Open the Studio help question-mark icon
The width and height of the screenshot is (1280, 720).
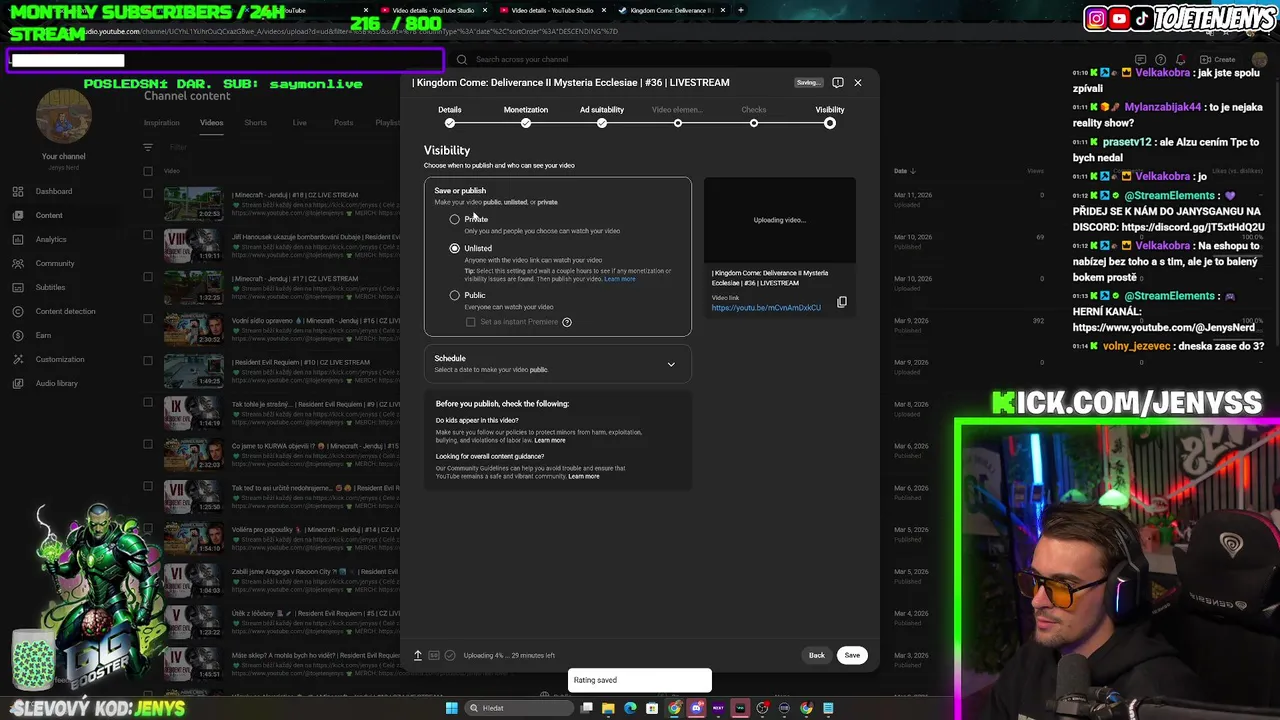tap(1160, 59)
